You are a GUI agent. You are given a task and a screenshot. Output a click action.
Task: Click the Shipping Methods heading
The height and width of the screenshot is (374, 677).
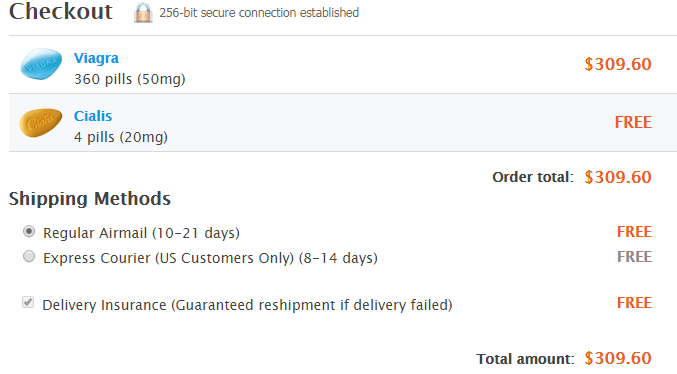90,199
